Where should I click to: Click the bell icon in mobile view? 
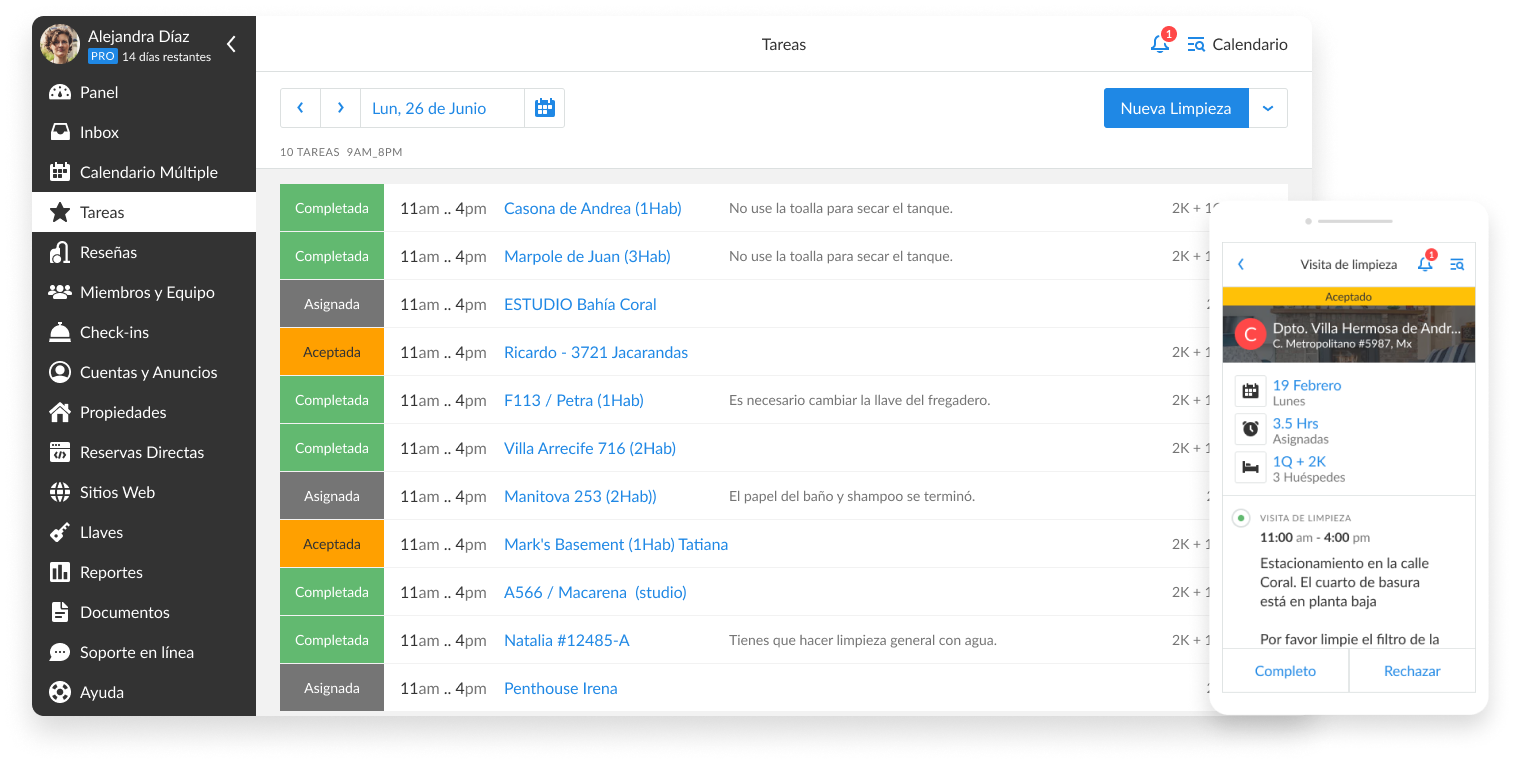(x=1425, y=264)
